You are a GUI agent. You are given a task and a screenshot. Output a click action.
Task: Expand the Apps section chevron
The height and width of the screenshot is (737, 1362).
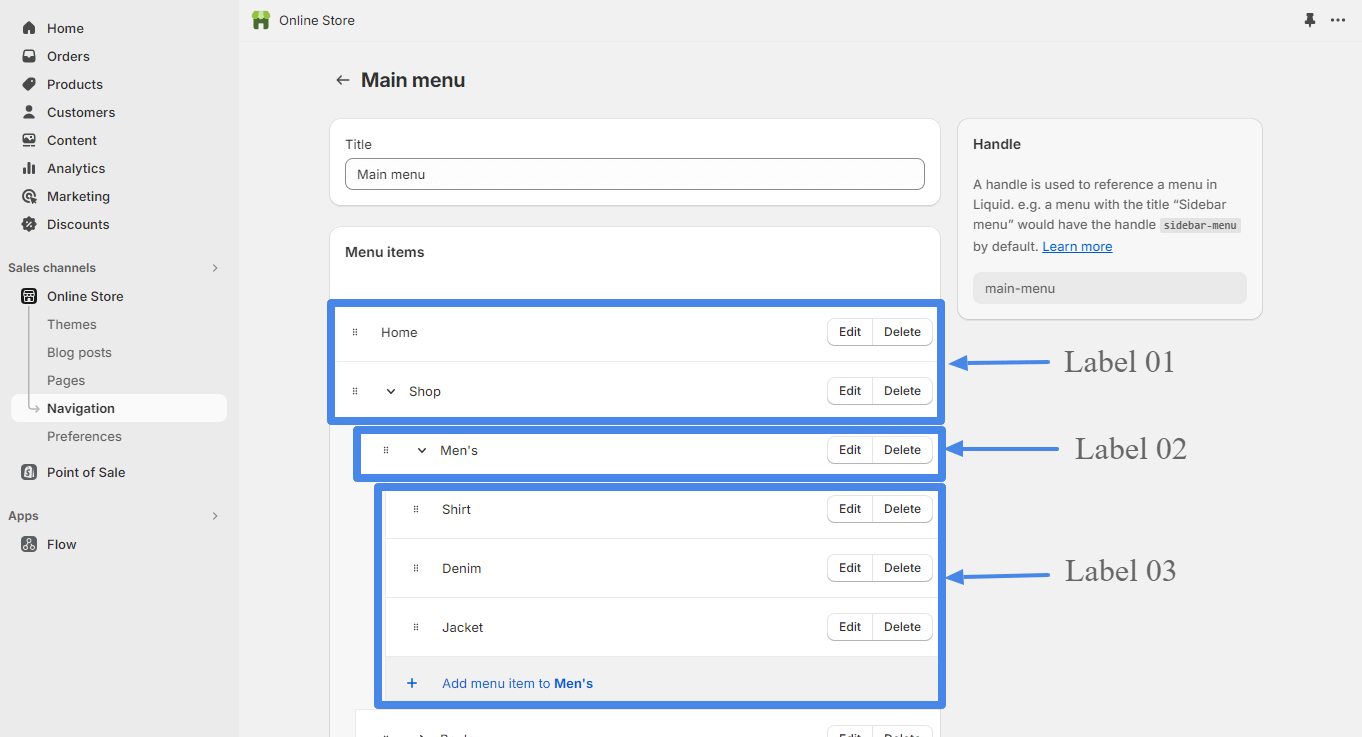215,516
